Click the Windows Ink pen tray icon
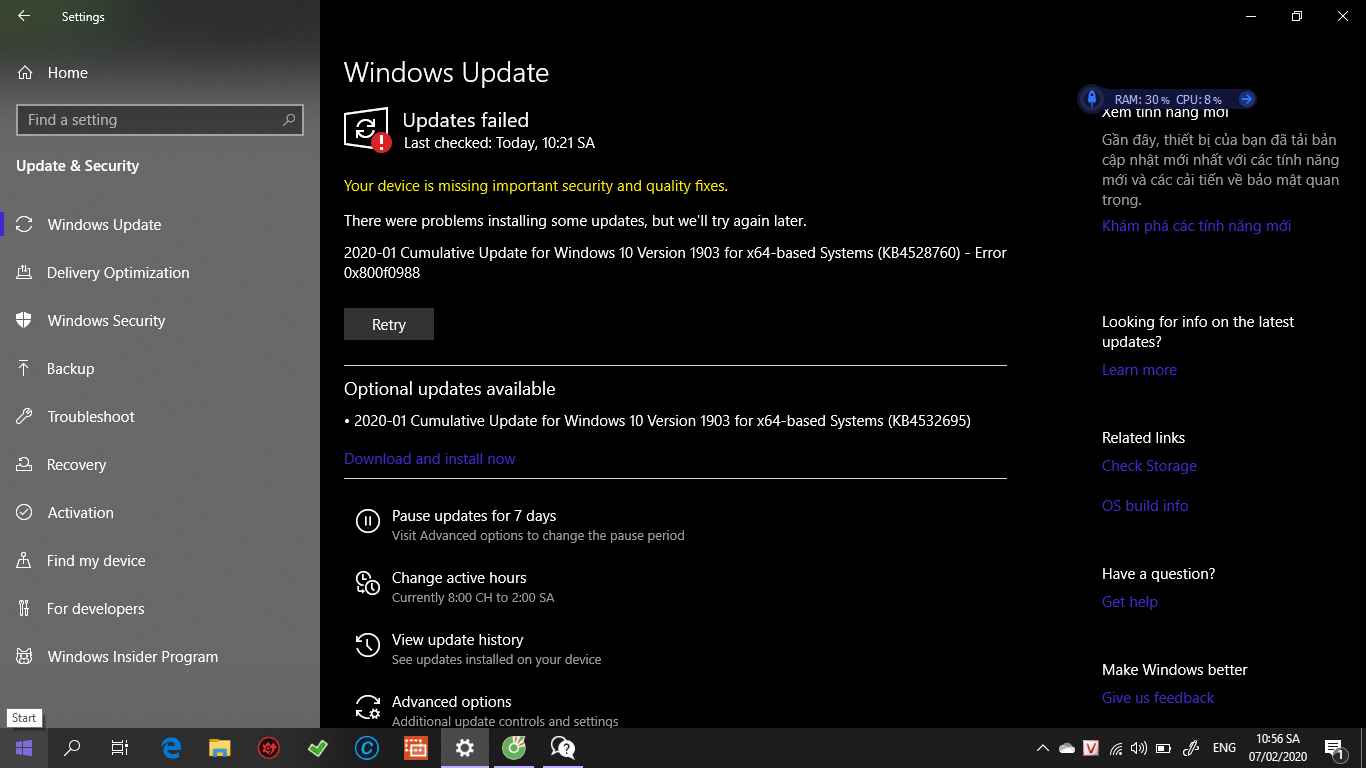 tap(1191, 748)
